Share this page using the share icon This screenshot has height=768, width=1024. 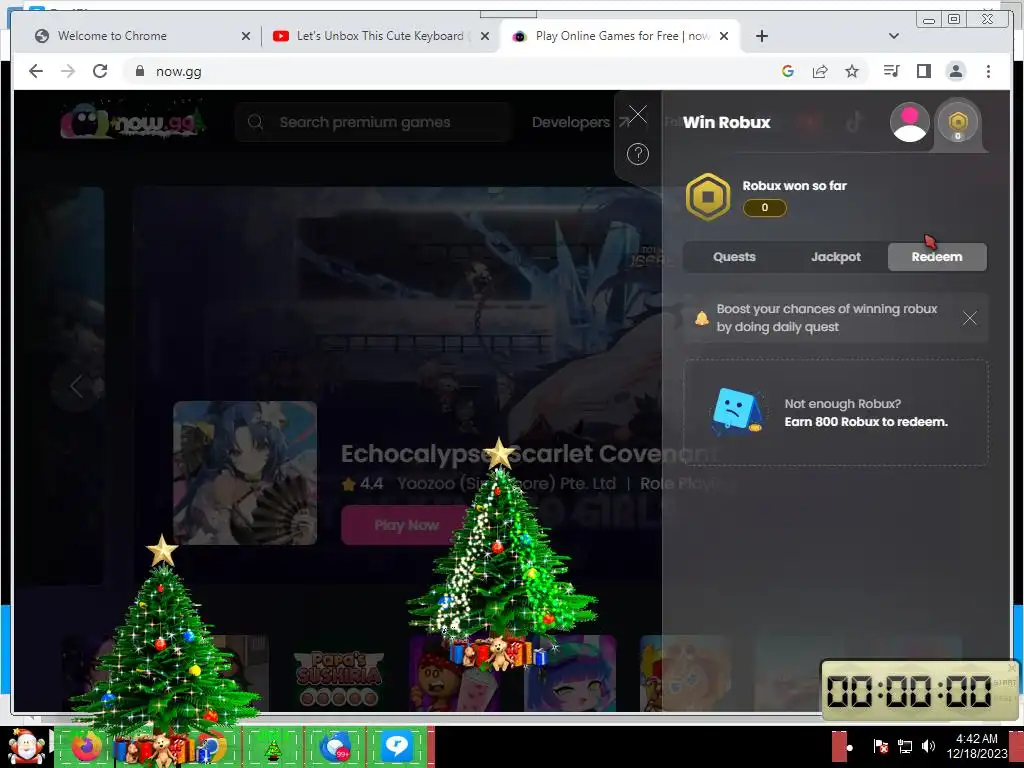820,71
